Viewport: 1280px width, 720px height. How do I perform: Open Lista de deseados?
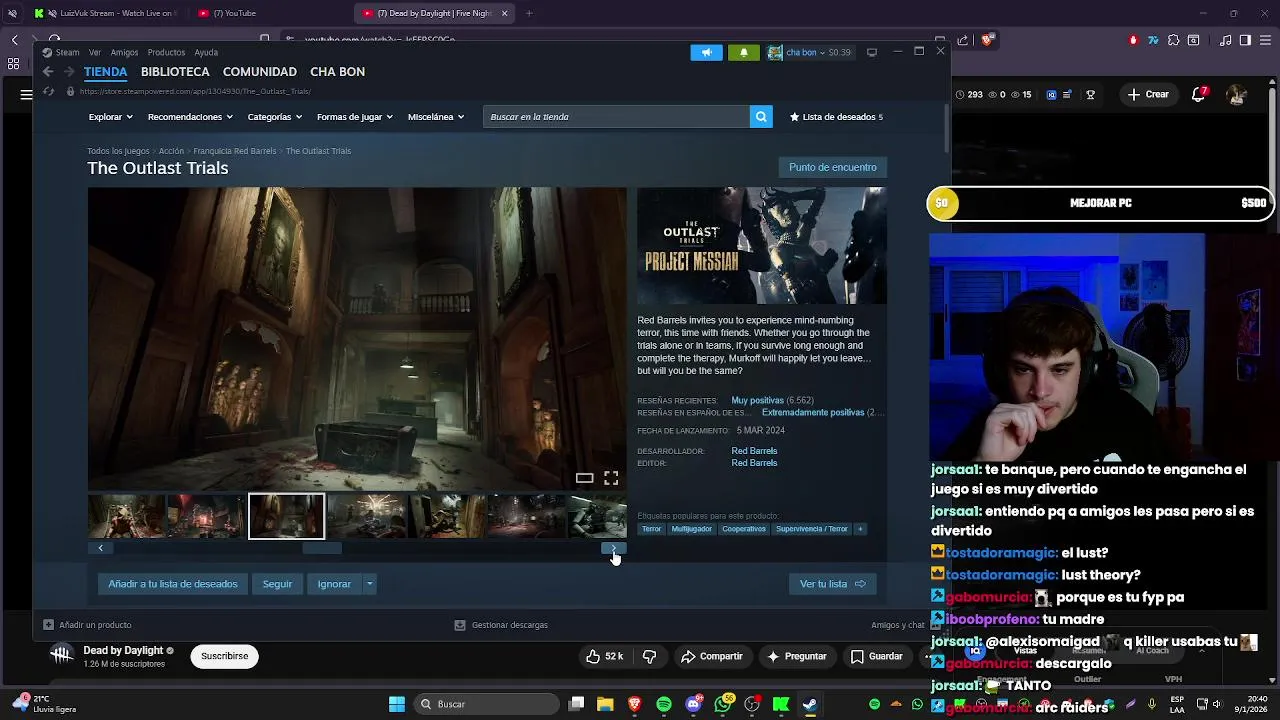pos(836,117)
